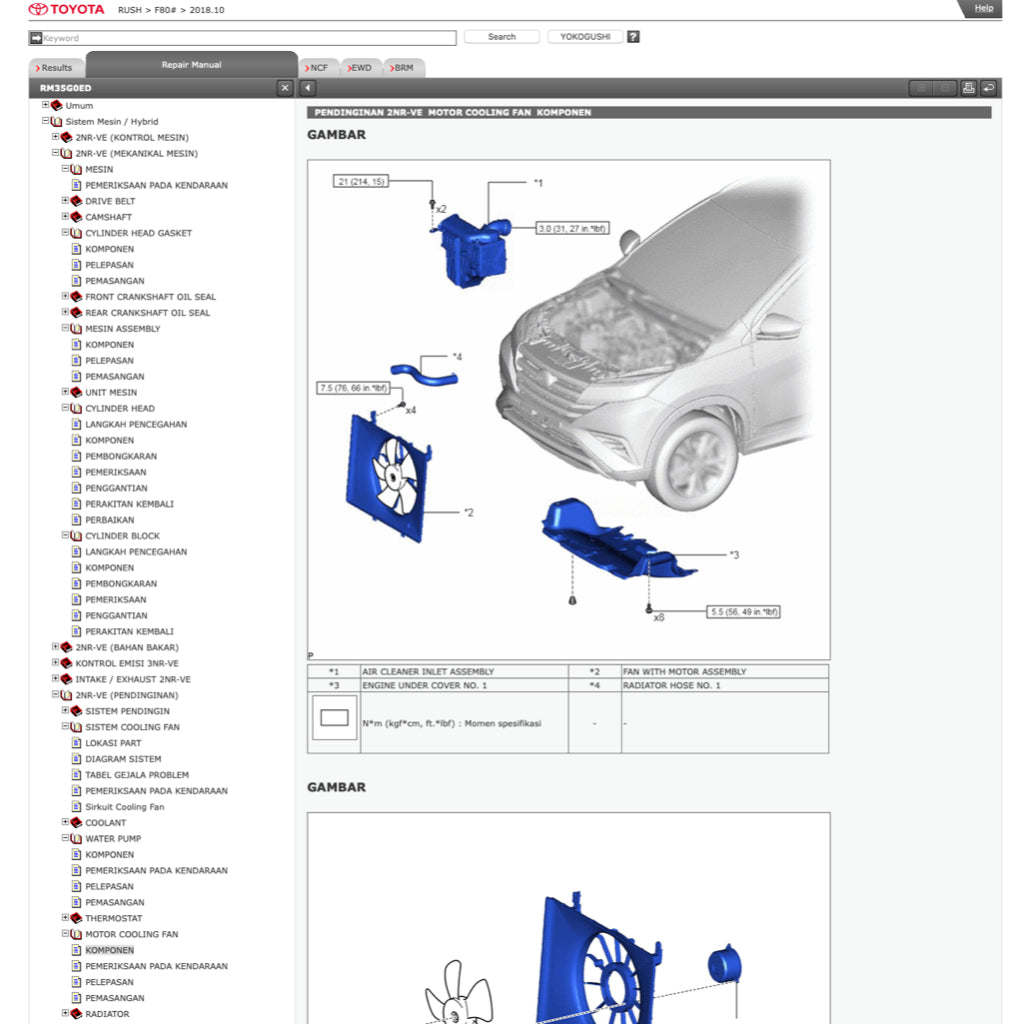Click the Toyota logo
The height and width of the screenshot is (1024, 1024).
66,9
